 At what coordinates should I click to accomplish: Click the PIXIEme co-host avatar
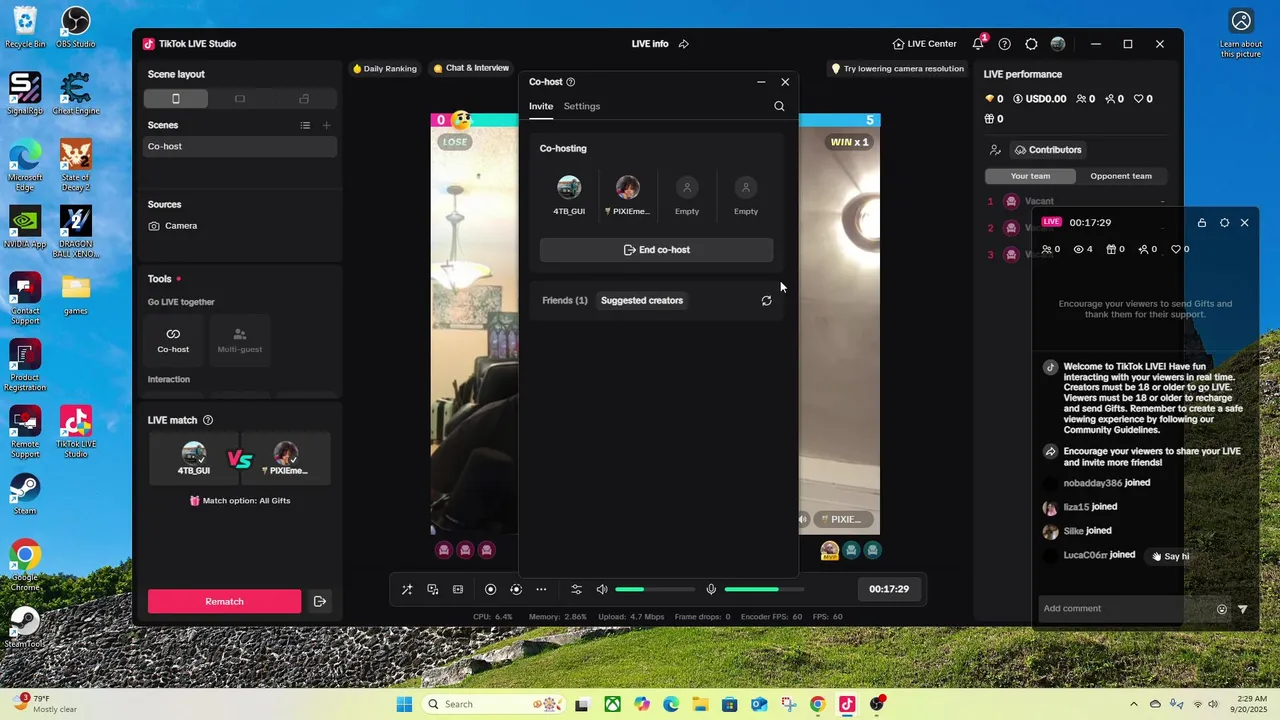[628, 188]
